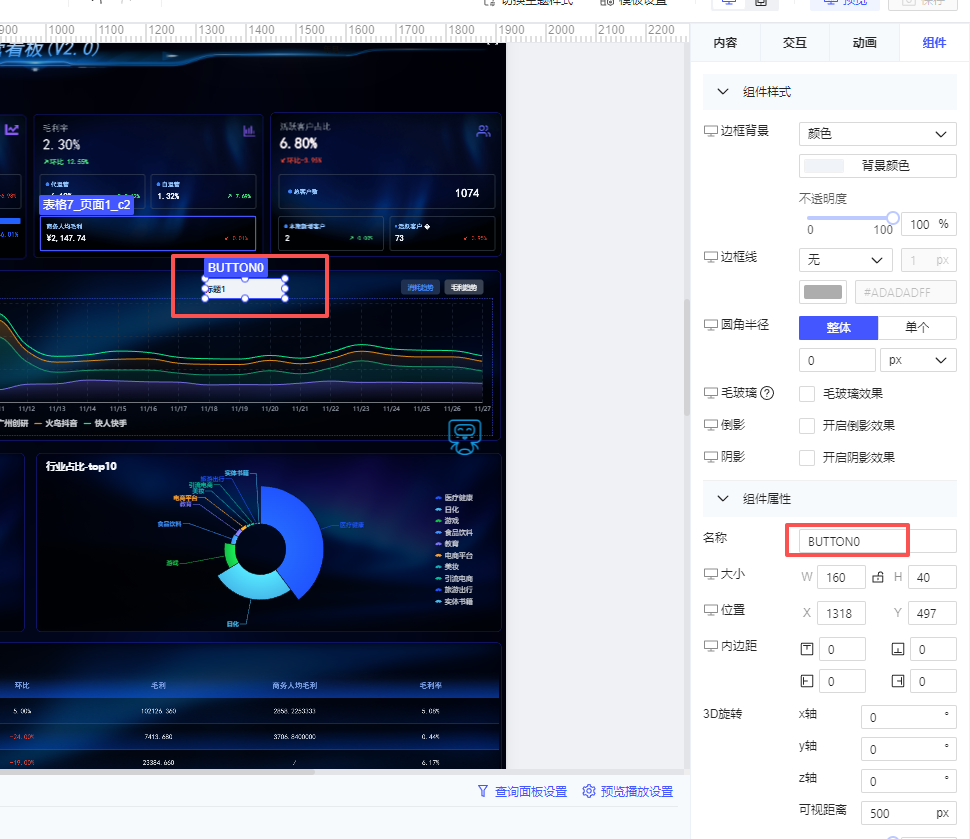Switch to the 交互 tab

[x=795, y=43]
